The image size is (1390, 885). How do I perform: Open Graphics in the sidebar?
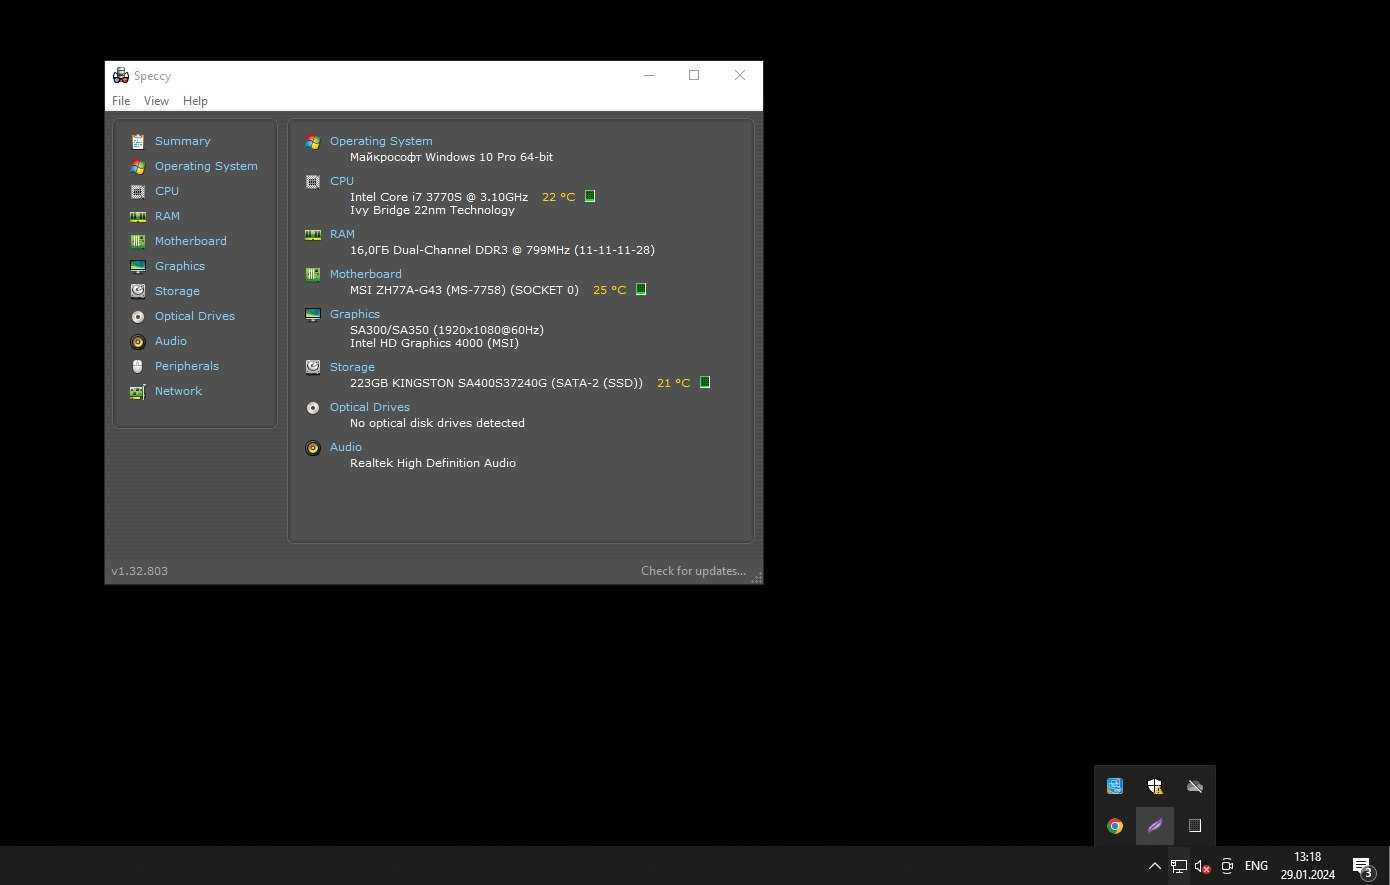pos(179,266)
